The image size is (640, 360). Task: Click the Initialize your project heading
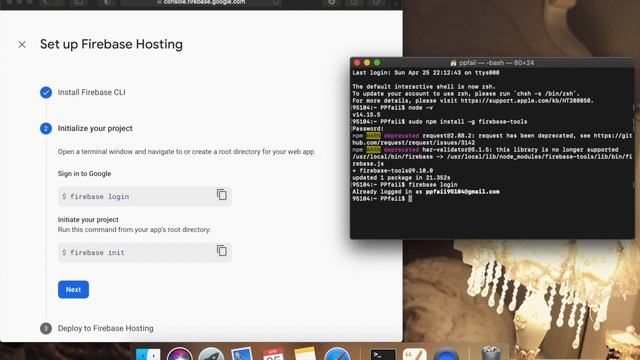click(x=95, y=128)
